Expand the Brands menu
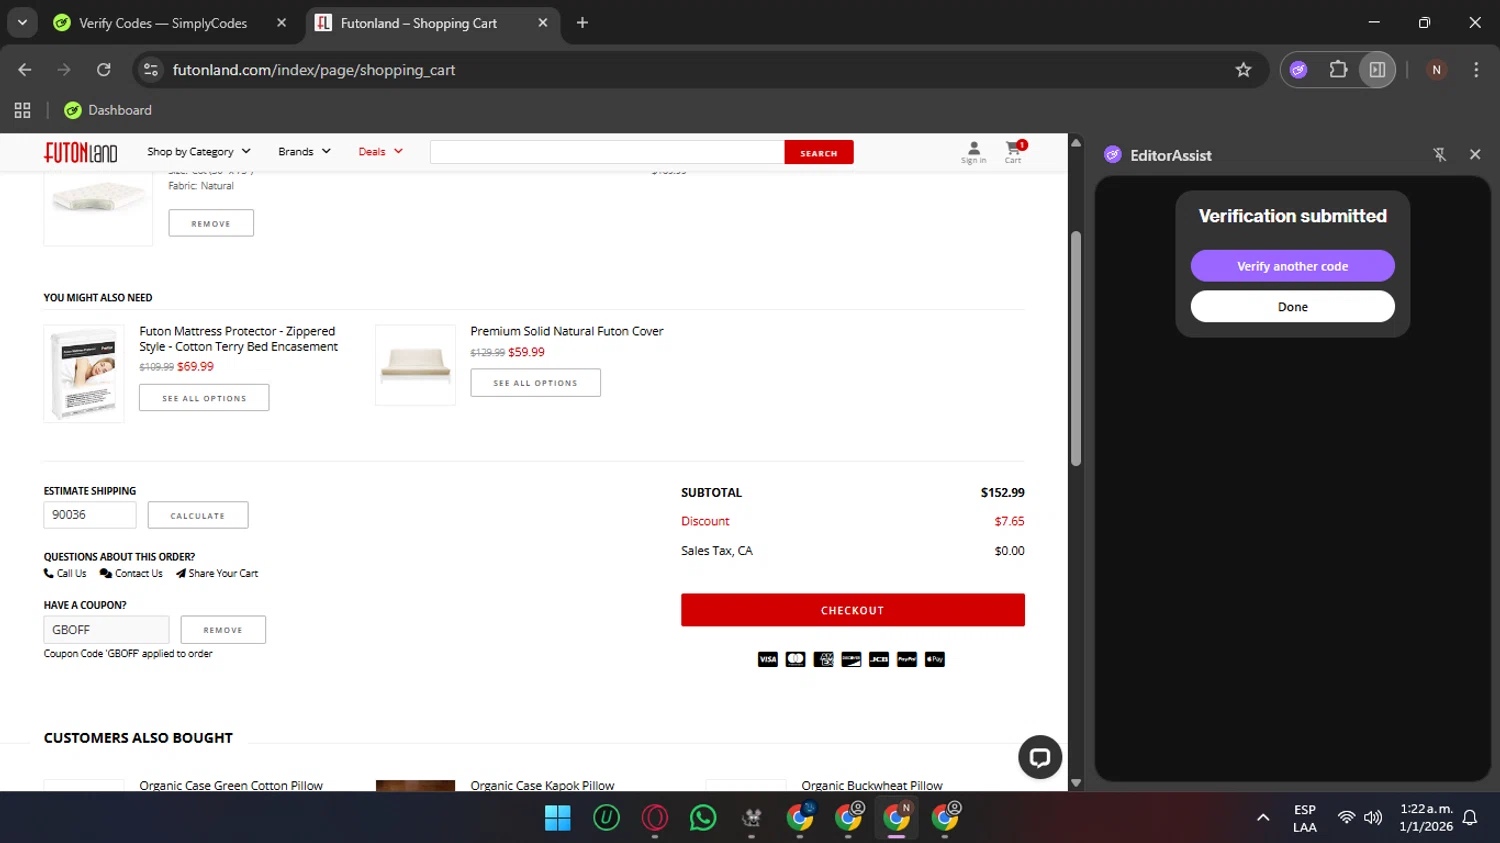Screen dimensions: 1500x843 (x=304, y=152)
